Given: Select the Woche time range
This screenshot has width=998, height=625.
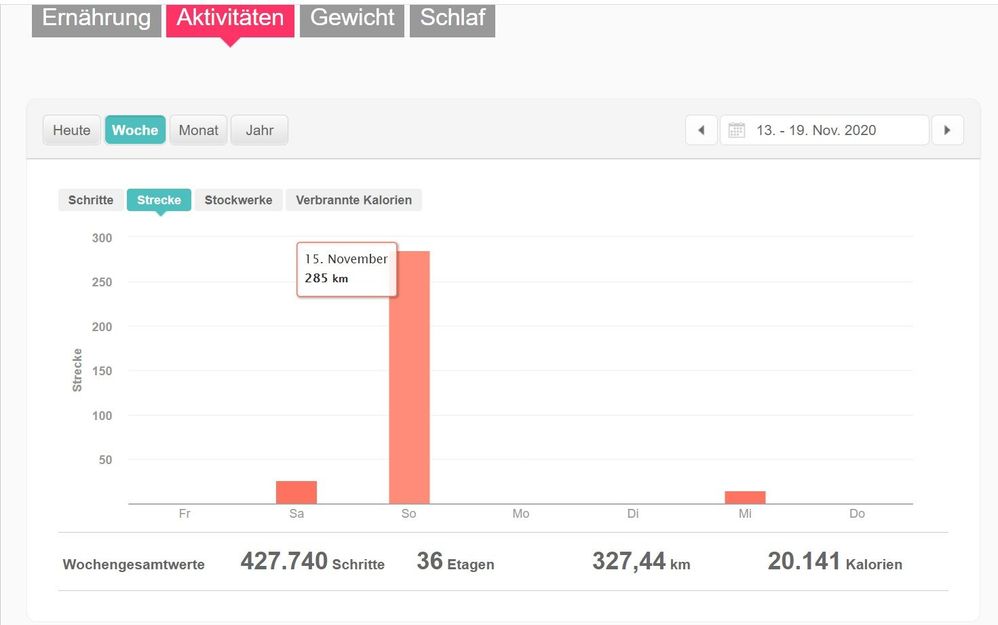Looking at the screenshot, I should tap(135, 130).
